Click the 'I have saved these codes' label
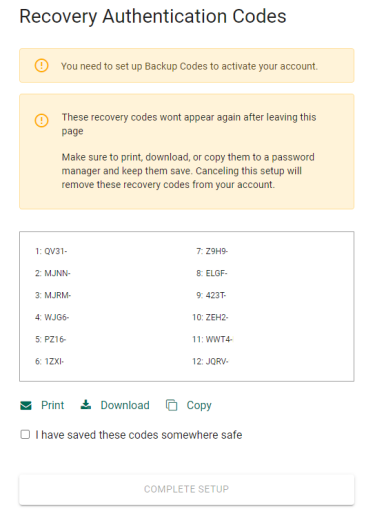 point(139,435)
